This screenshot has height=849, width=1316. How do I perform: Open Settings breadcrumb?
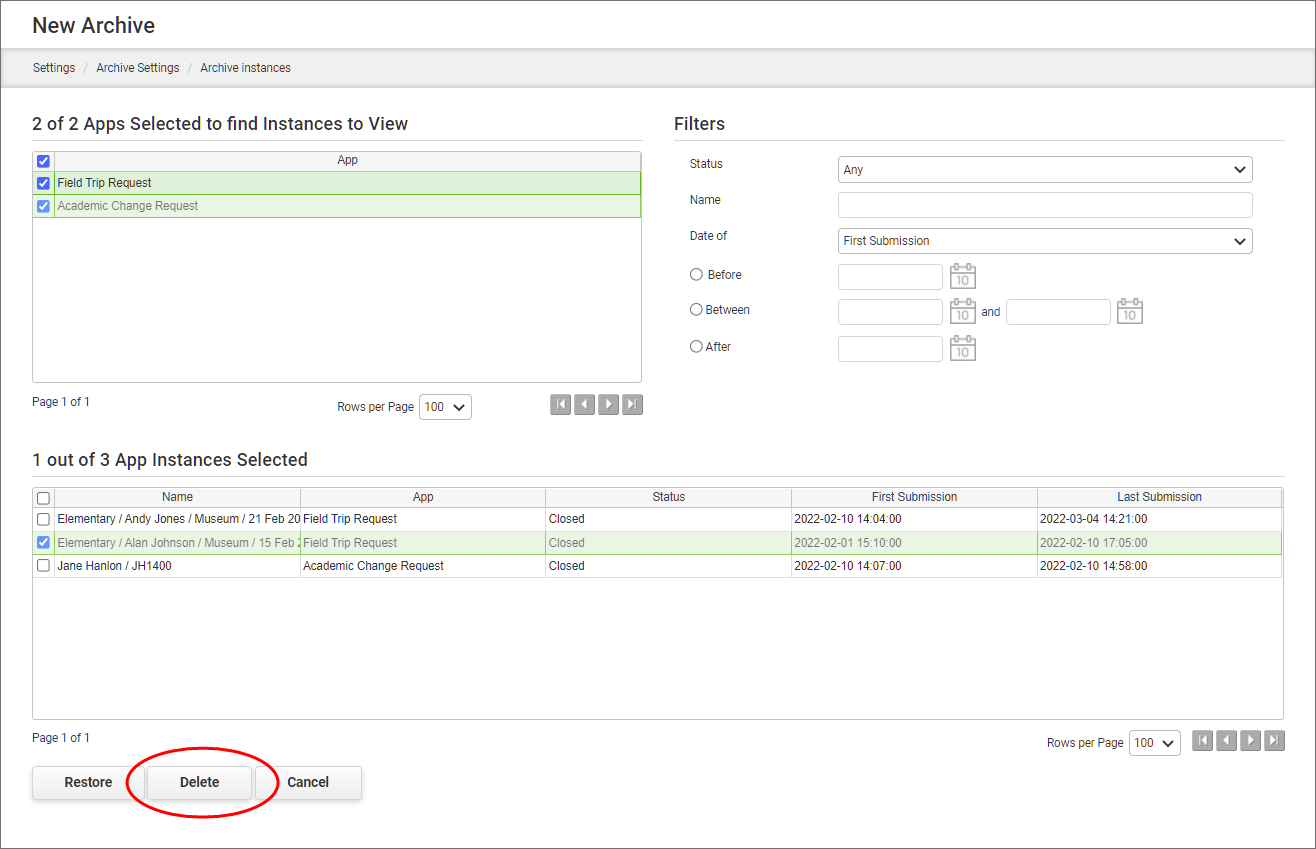(54, 68)
